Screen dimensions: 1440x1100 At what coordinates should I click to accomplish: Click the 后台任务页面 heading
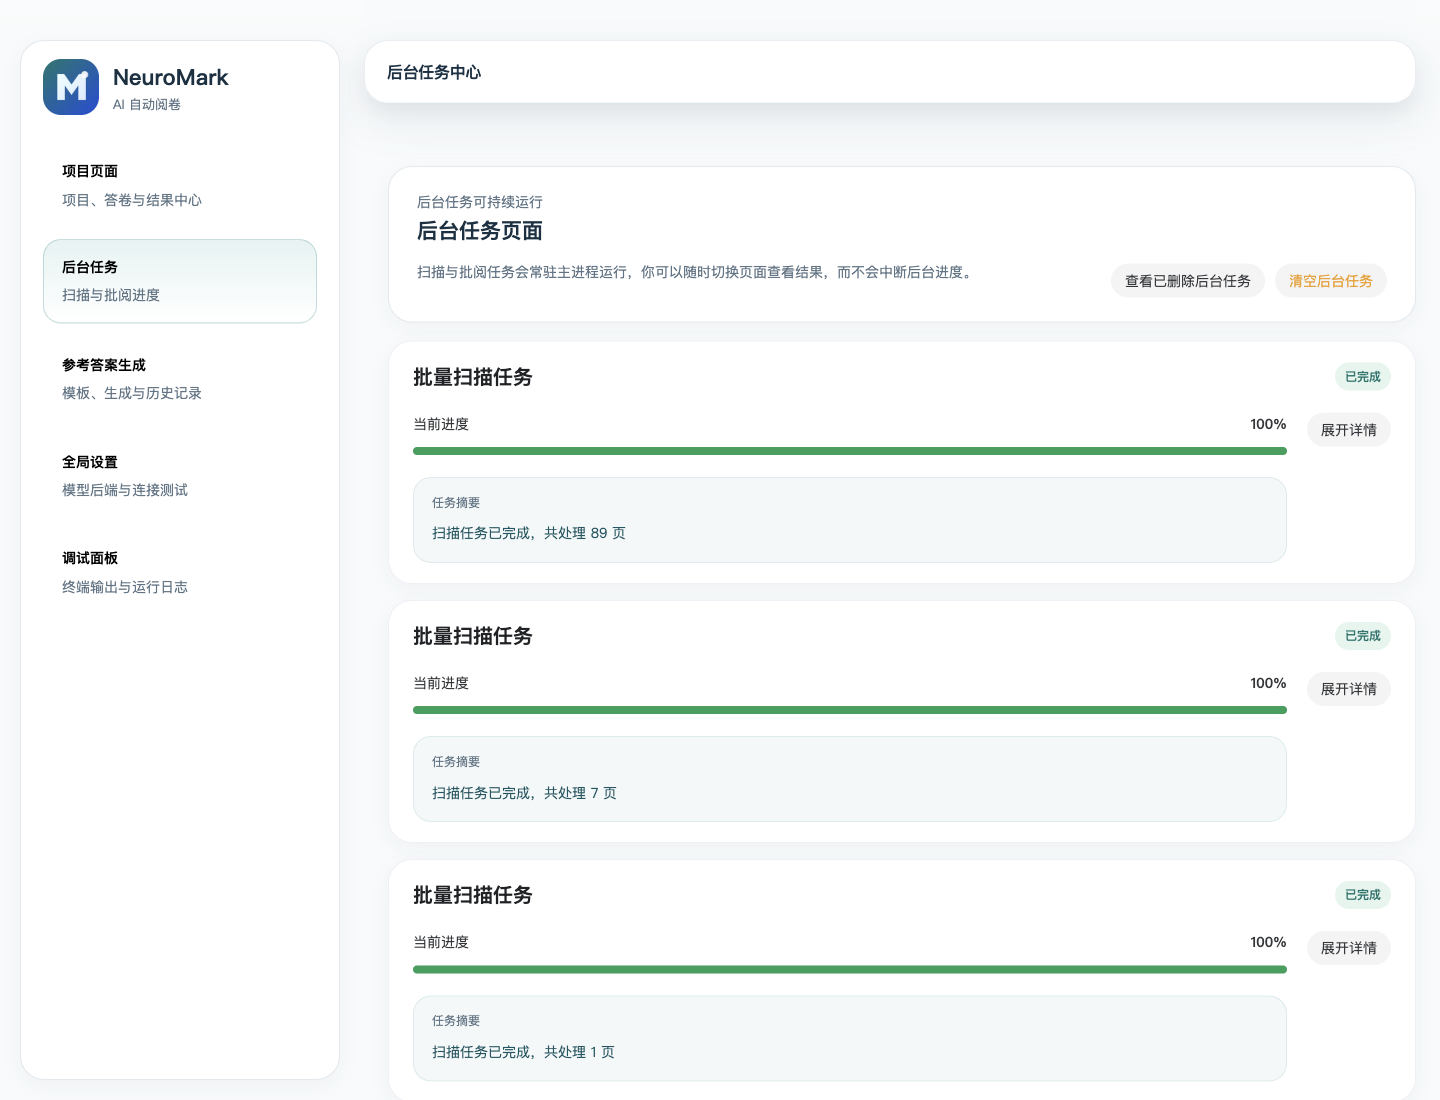tap(480, 231)
